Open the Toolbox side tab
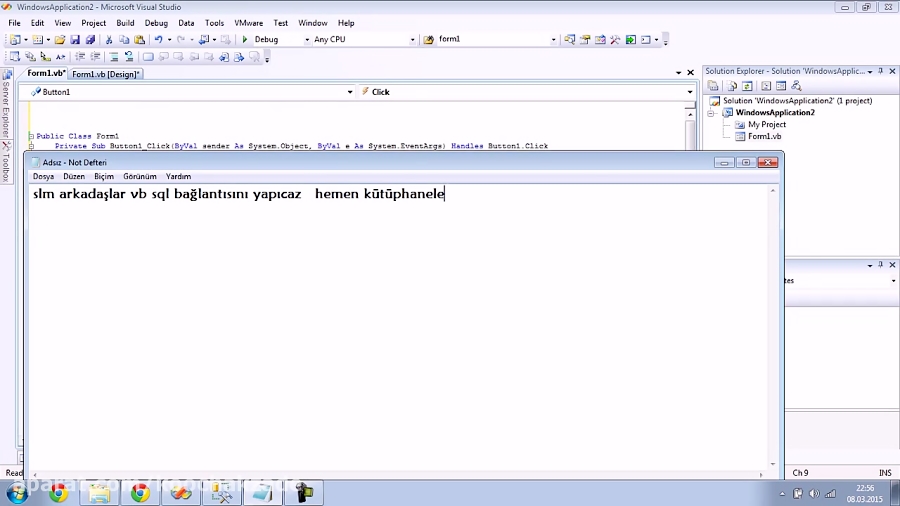900x506 pixels. pos(6,162)
